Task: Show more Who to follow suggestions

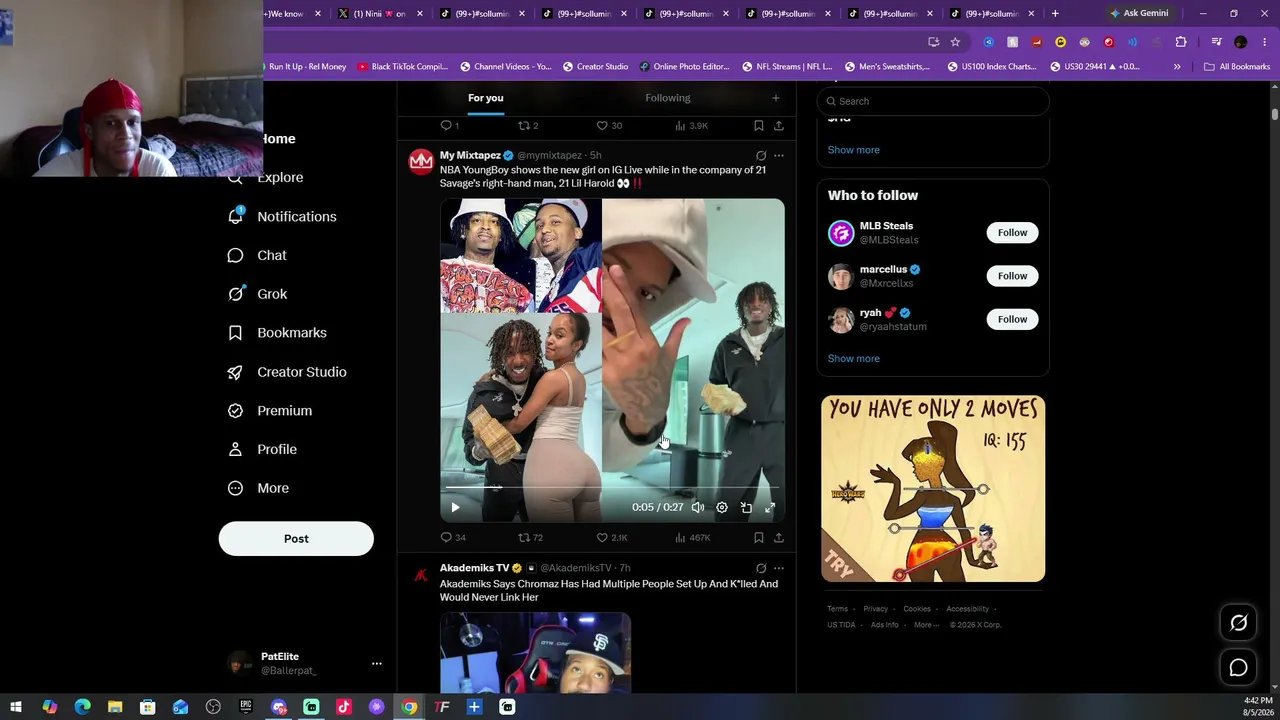Action: 854,358
